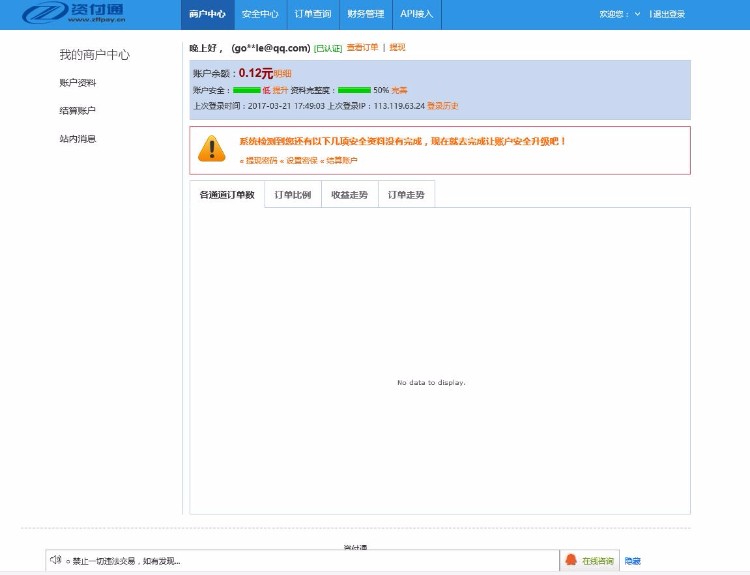This screenshot has width=750, height=575.
Task: Expand the 欢迎您 account dropdown arrow
Action: [x=637, y=14]
